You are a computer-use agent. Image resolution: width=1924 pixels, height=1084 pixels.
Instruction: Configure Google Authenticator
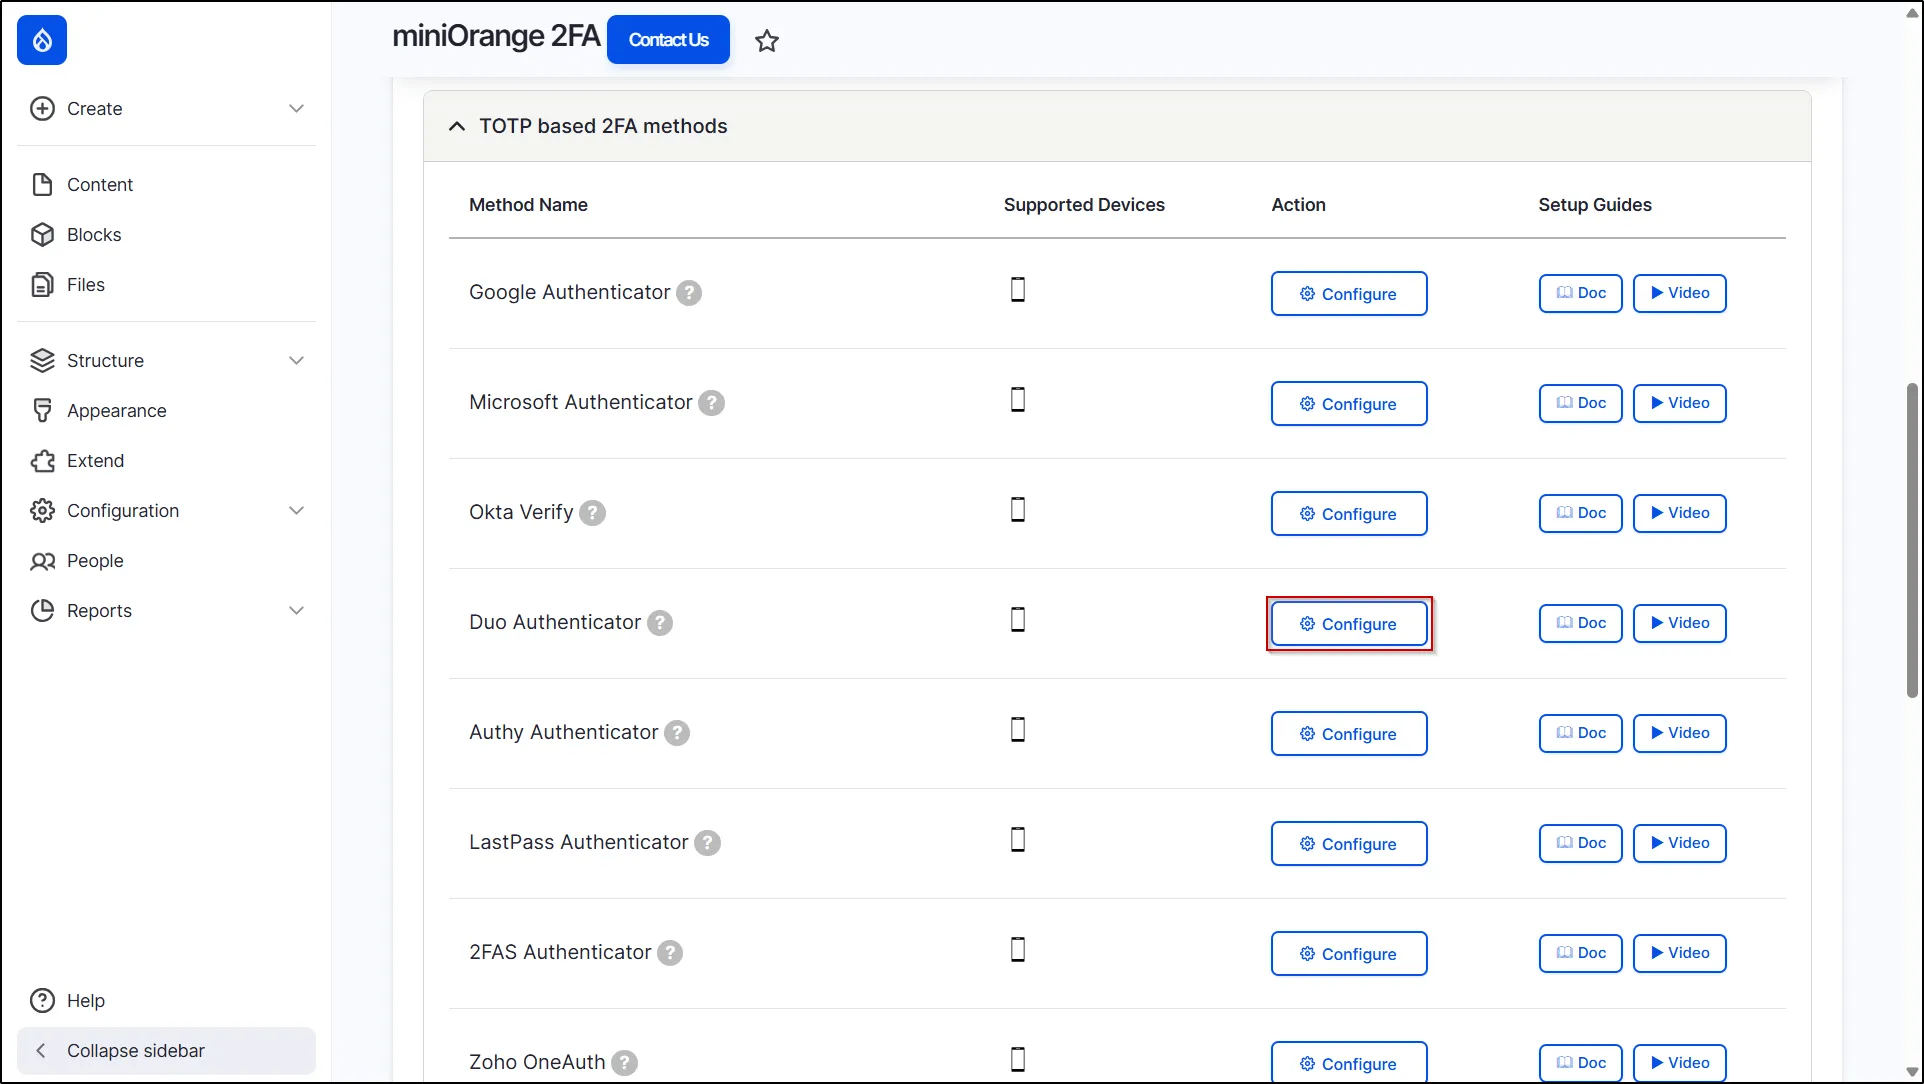tap(1349, 294)
